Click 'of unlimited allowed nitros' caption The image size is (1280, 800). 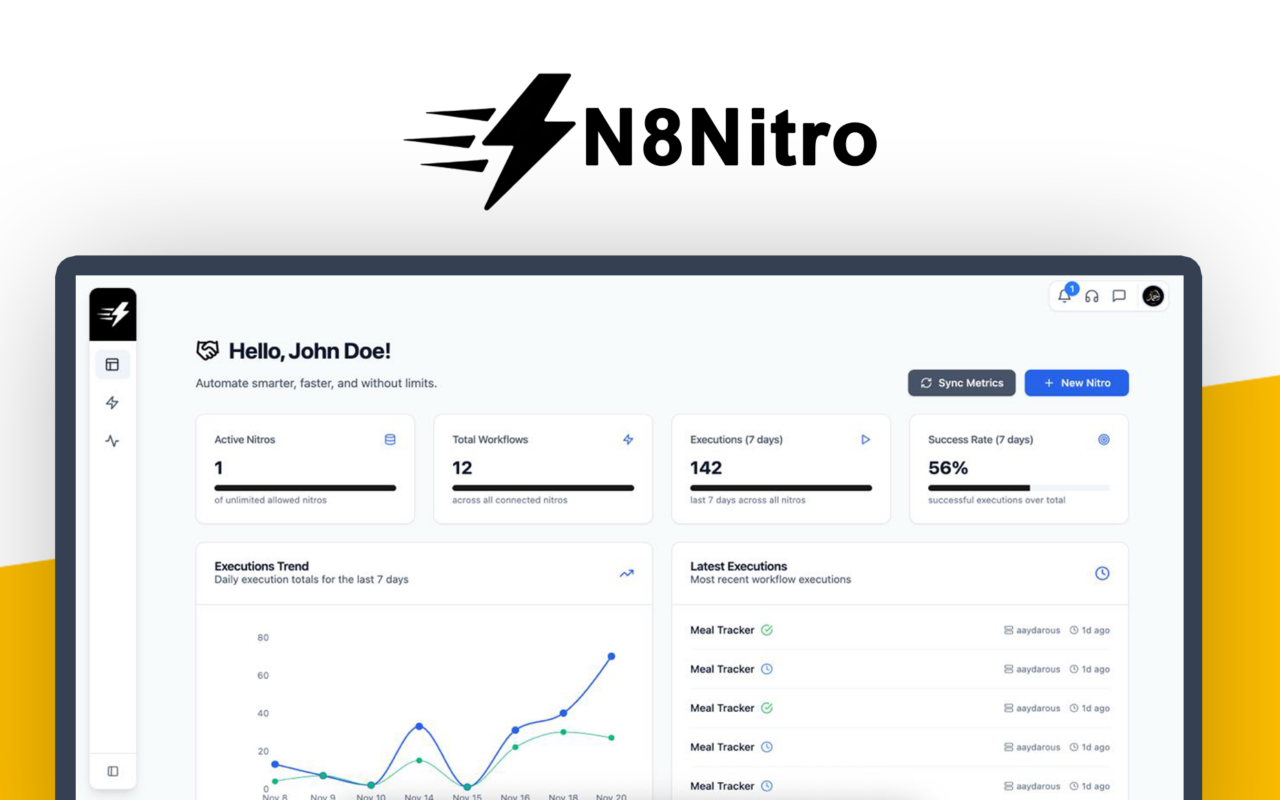270,500
